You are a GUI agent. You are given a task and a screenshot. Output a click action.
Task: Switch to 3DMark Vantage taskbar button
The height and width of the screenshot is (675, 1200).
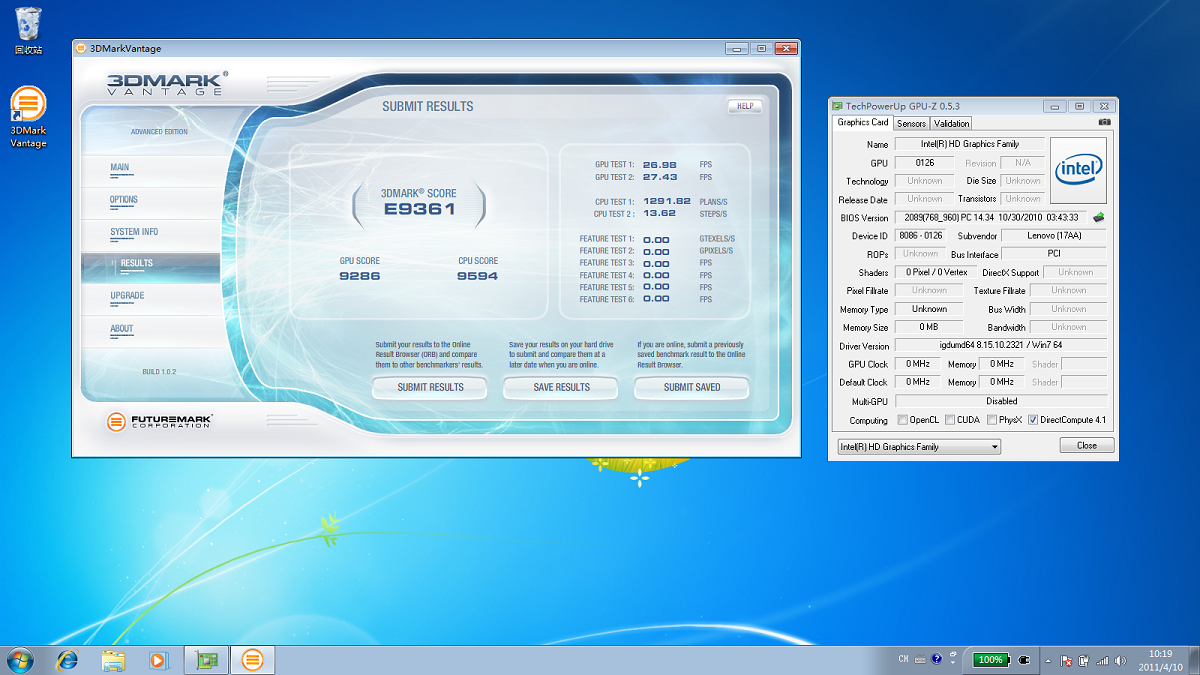tap(253, 659)
